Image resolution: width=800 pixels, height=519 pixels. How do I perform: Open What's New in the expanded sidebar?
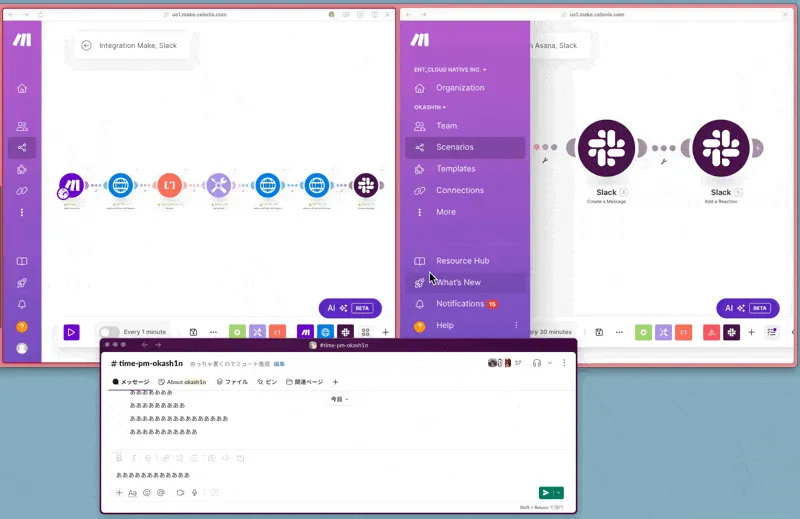(x=465, y=282)
